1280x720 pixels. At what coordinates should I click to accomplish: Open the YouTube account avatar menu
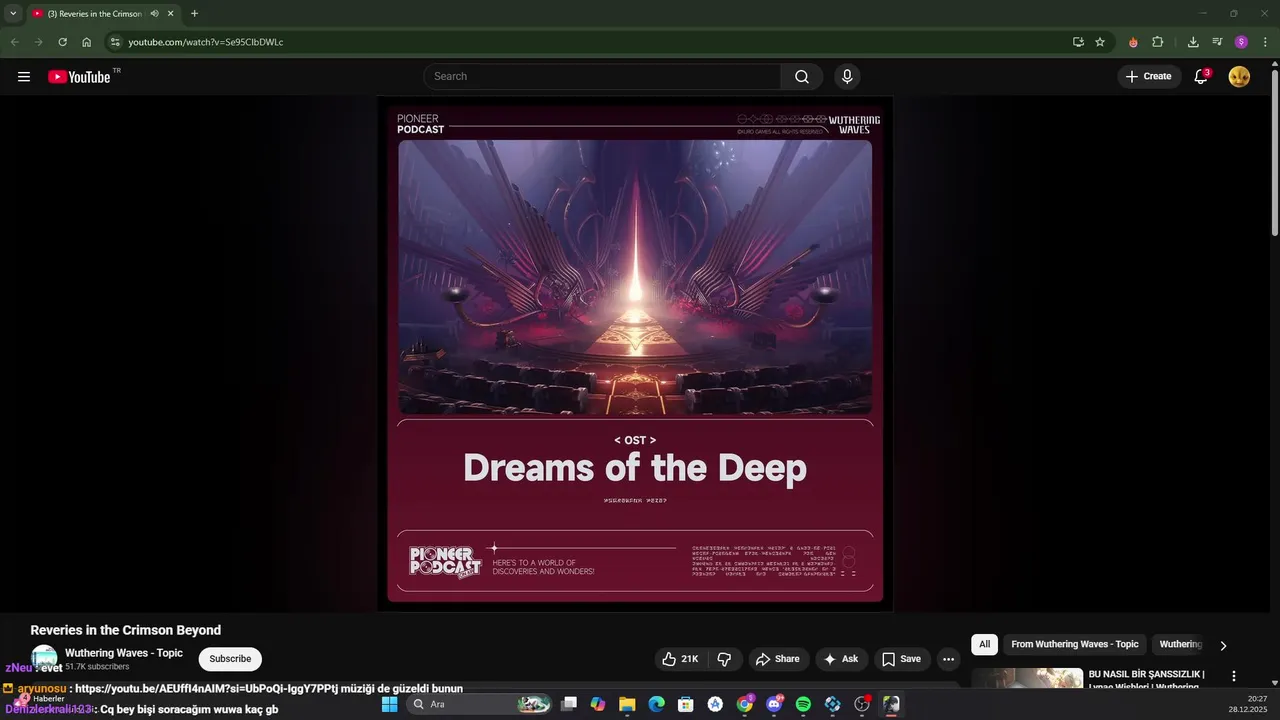[x=1239, y=76]
